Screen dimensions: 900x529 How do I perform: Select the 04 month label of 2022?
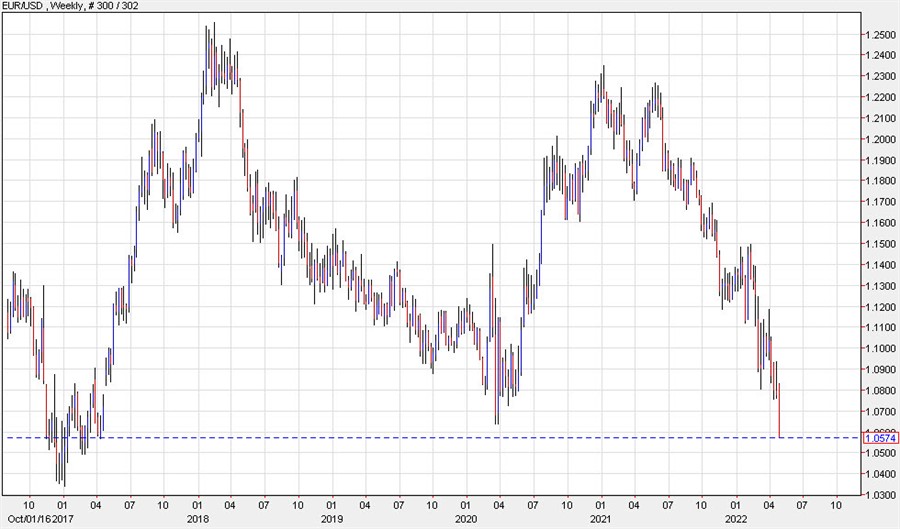(769, 506)
